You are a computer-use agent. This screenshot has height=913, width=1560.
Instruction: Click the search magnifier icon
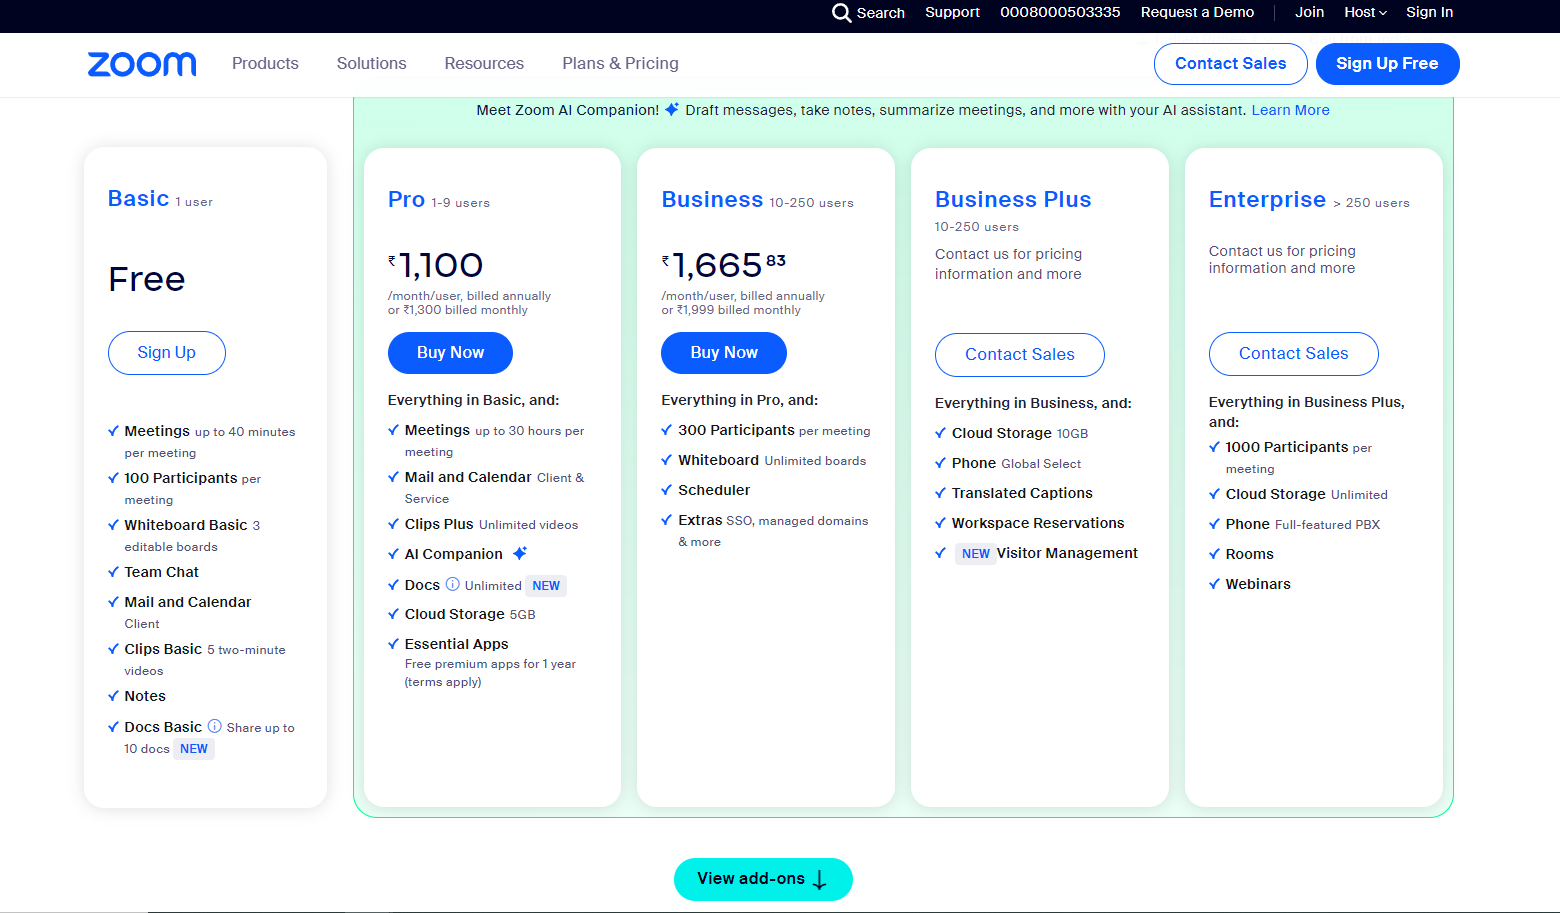click(x=841, y=13)
